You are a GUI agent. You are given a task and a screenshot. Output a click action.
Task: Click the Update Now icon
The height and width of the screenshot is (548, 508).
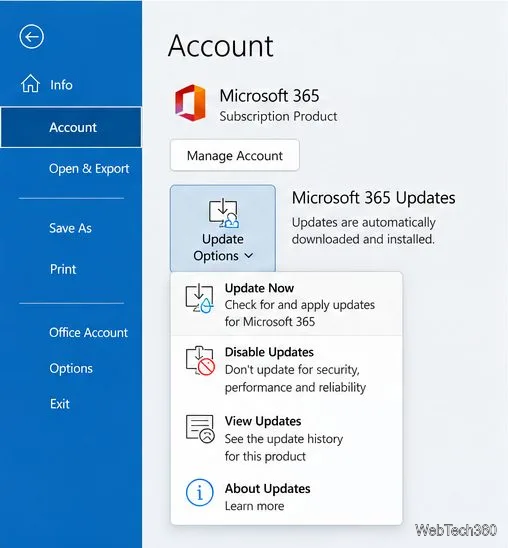pyautogui.click(x=199, y=298)
